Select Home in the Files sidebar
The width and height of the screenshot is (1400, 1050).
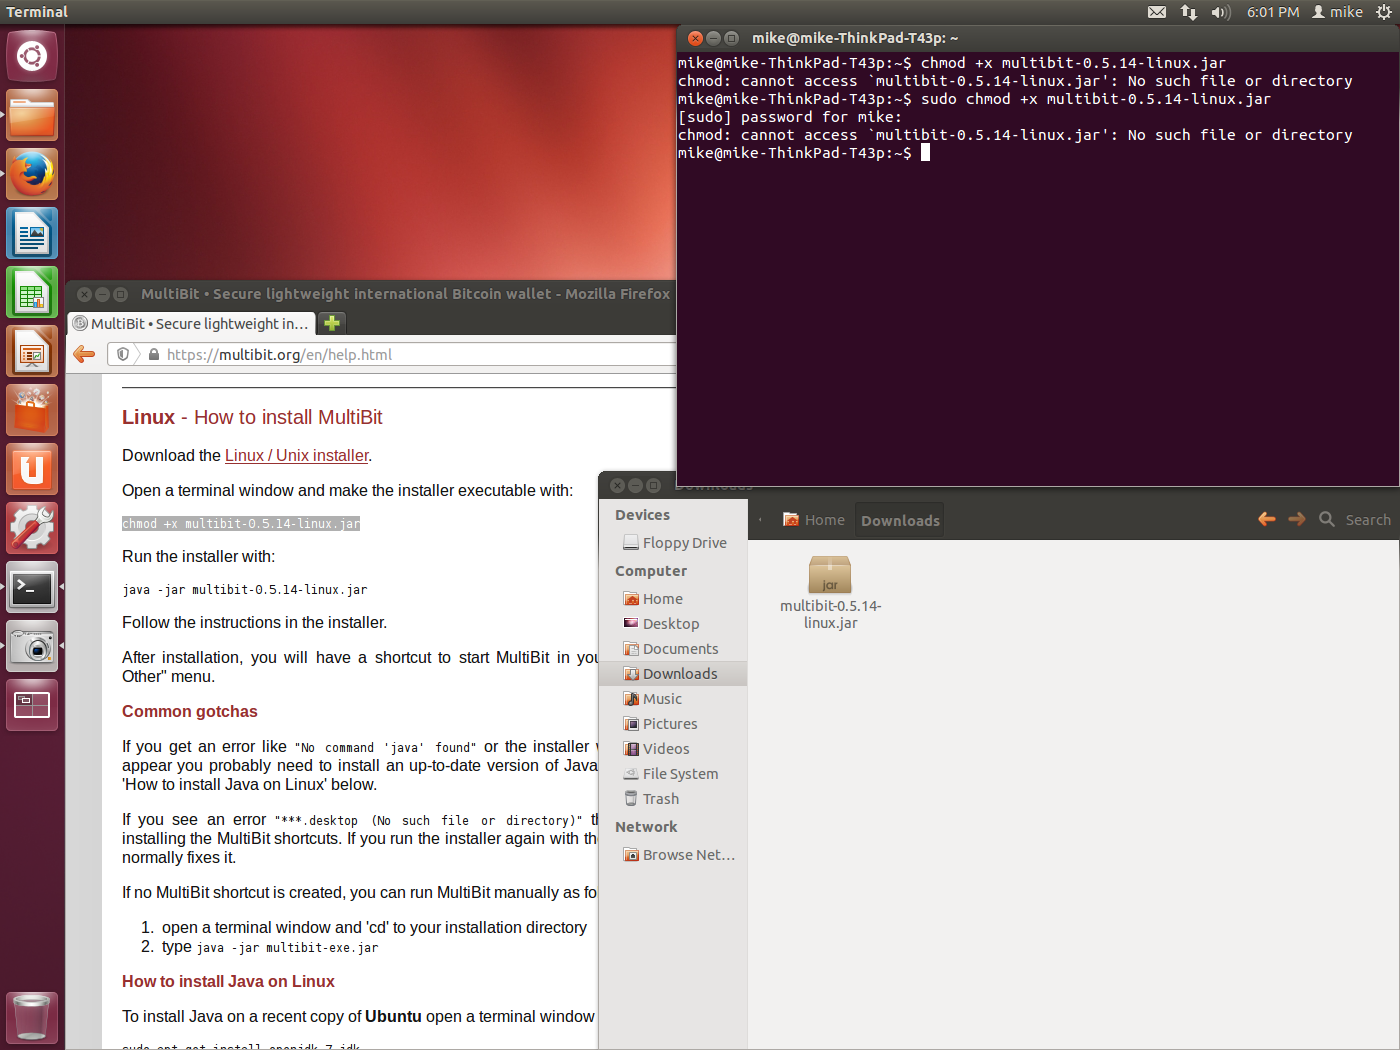point(673,598)
